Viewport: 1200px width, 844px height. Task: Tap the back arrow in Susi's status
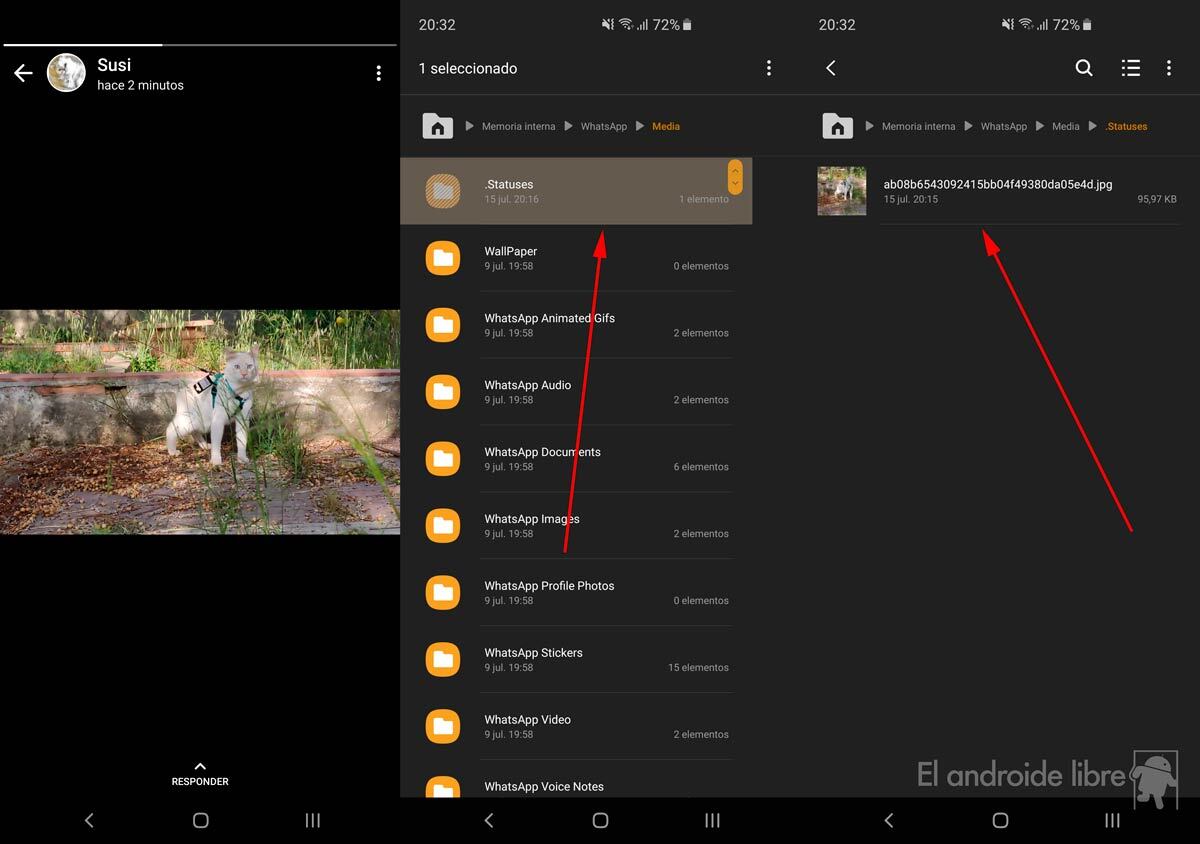coord(23,74)
